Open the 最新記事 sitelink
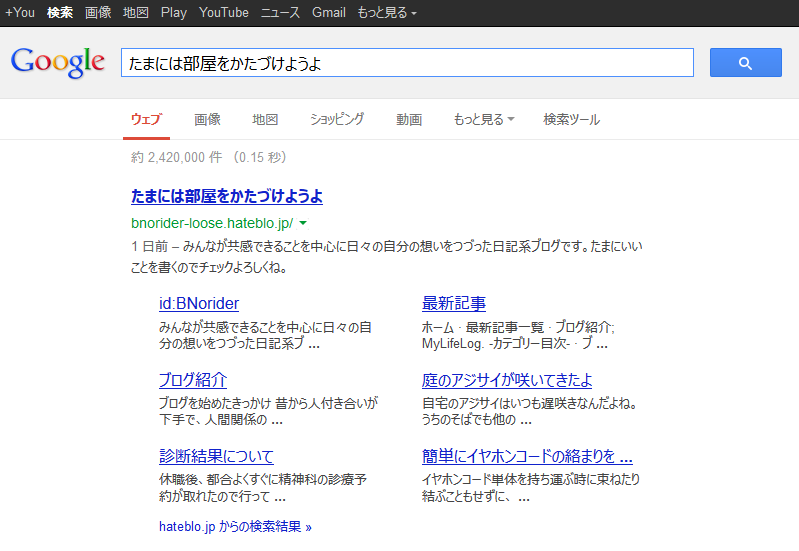Image resolution: width=799 pixels, height=551 pixels. pyautogui.click(x=454, y=303)
